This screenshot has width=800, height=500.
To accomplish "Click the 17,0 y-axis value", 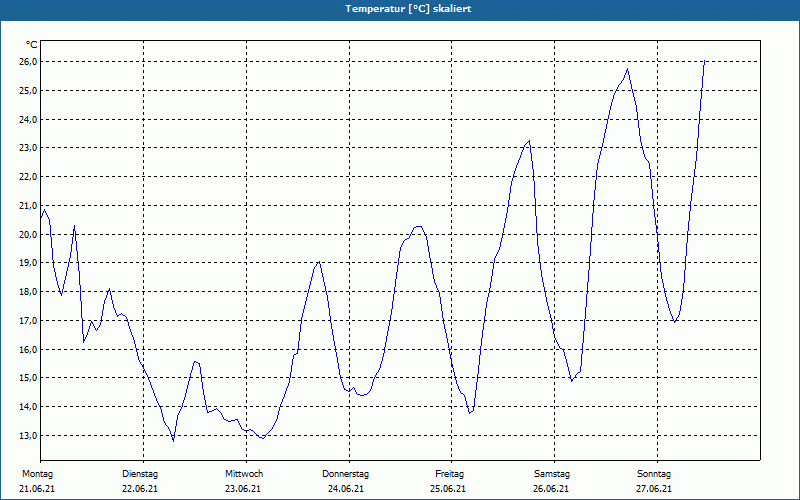I will [28, 321].
